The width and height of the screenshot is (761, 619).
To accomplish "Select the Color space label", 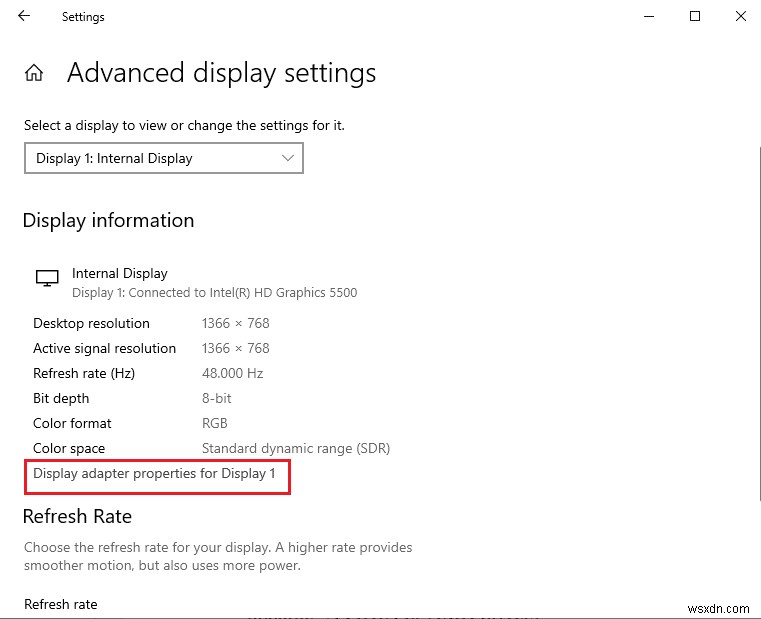I will pyautogui.click(x=69, y=449).
